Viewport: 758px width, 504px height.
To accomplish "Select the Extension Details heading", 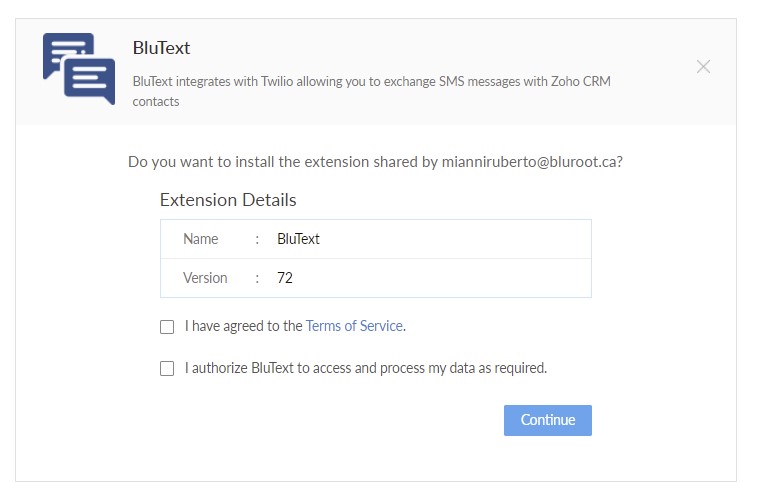I will (x=228, y=200).
